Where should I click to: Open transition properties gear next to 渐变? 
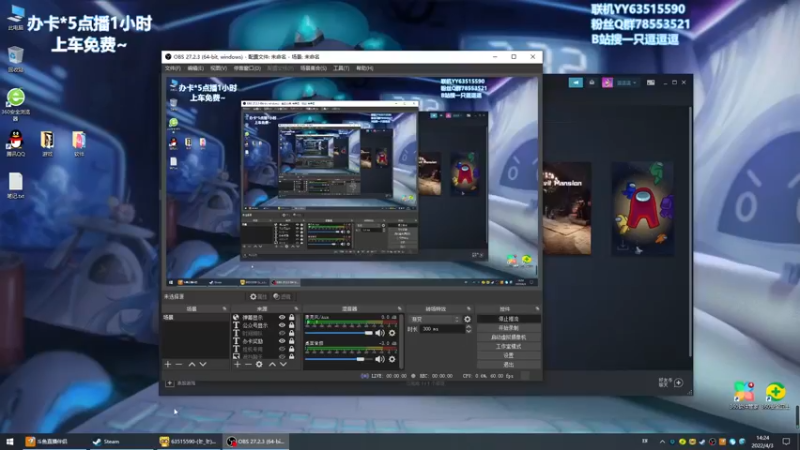tap(467, 319)
